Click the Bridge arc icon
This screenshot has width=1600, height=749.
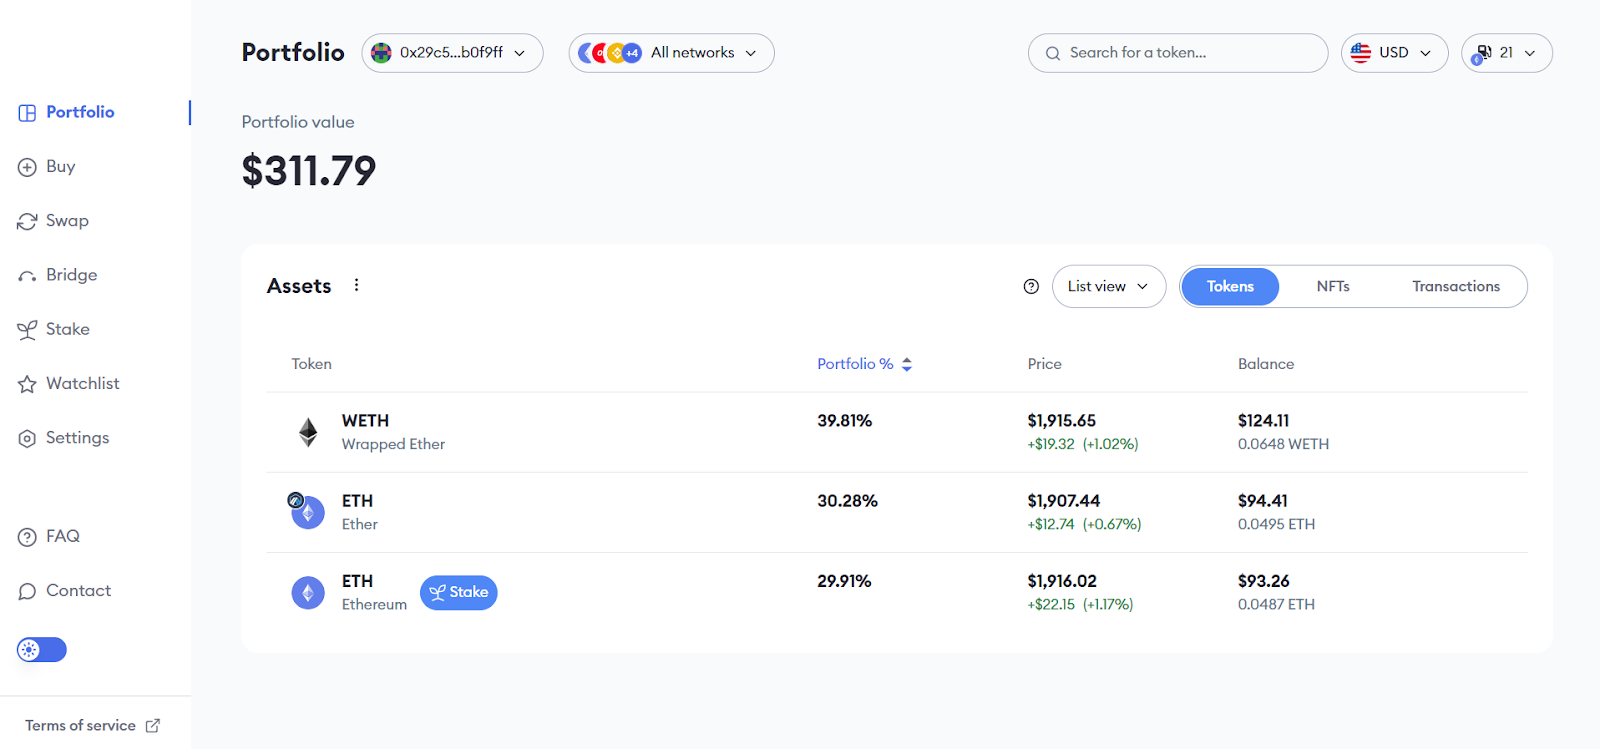pos(27,276)
